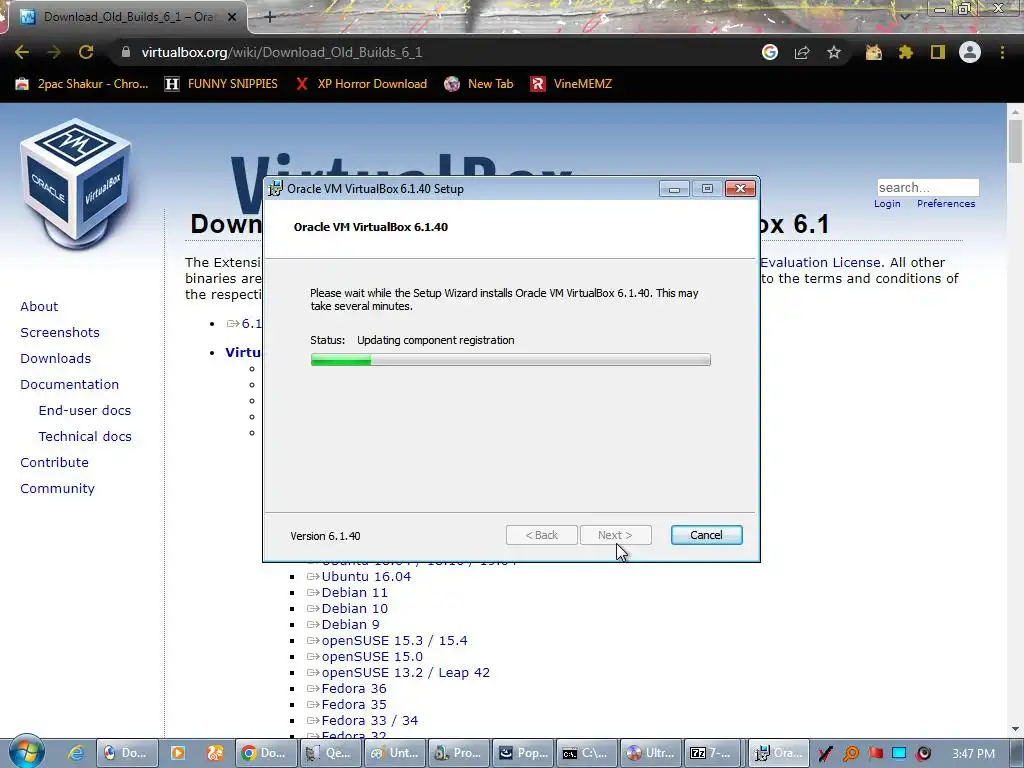Switch to the "Unt..." Paint taskbar window
The width and height of the screenshot is (1024, 768).
coord(394,753)
